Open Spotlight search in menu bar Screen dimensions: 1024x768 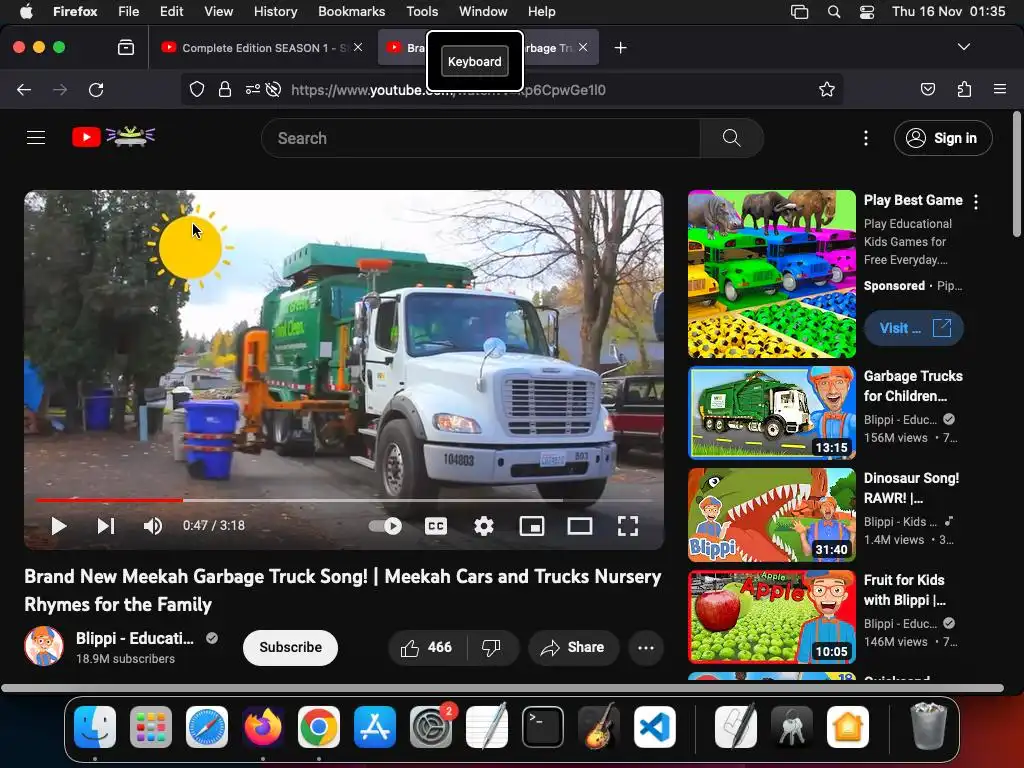[834, 11]
